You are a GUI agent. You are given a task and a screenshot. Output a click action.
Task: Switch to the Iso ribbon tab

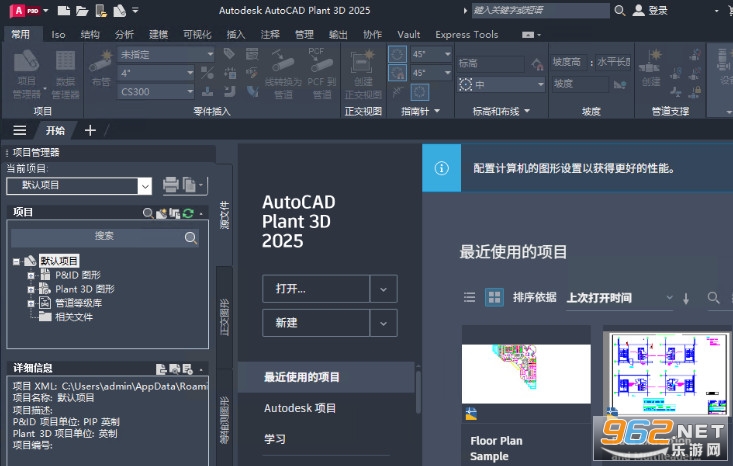[x=58, y=35]
